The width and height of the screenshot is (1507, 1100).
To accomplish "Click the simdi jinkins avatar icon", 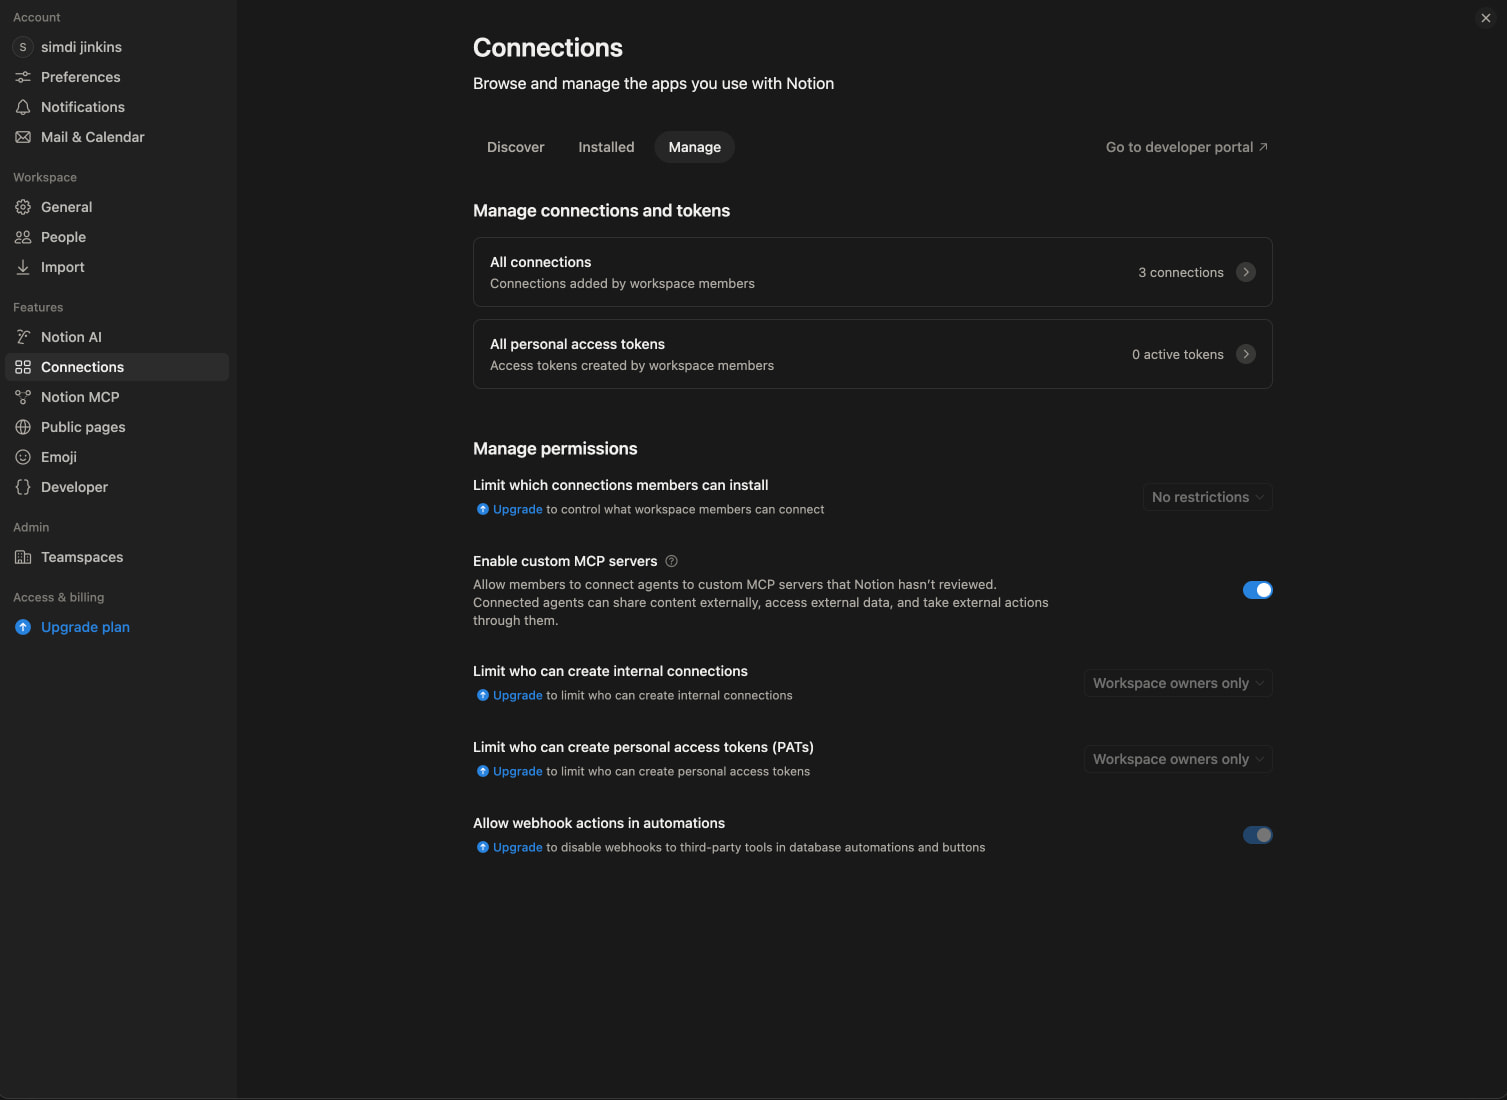I will (x=23, y=47).
